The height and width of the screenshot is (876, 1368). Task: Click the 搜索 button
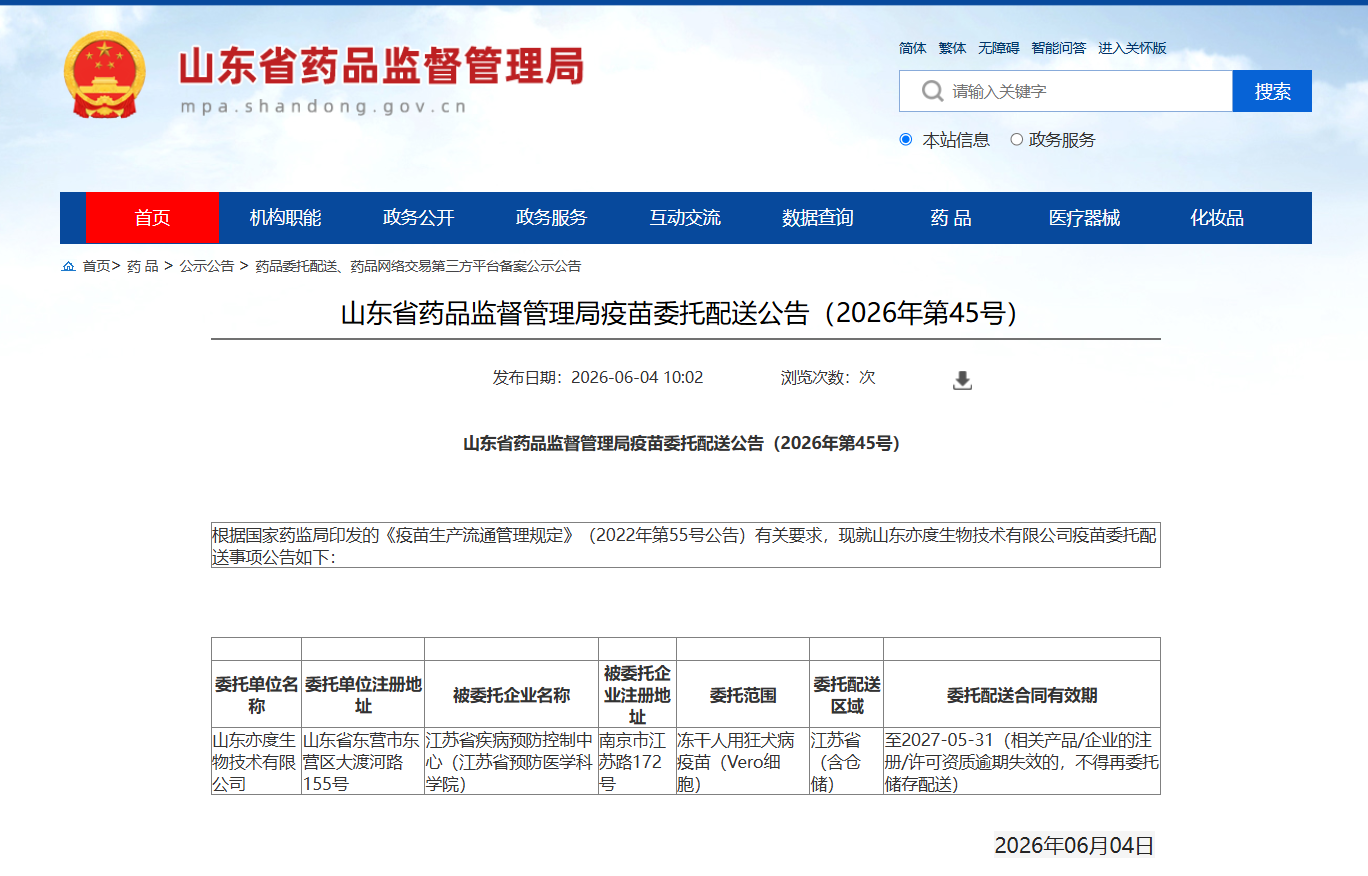pos(1272,91)
